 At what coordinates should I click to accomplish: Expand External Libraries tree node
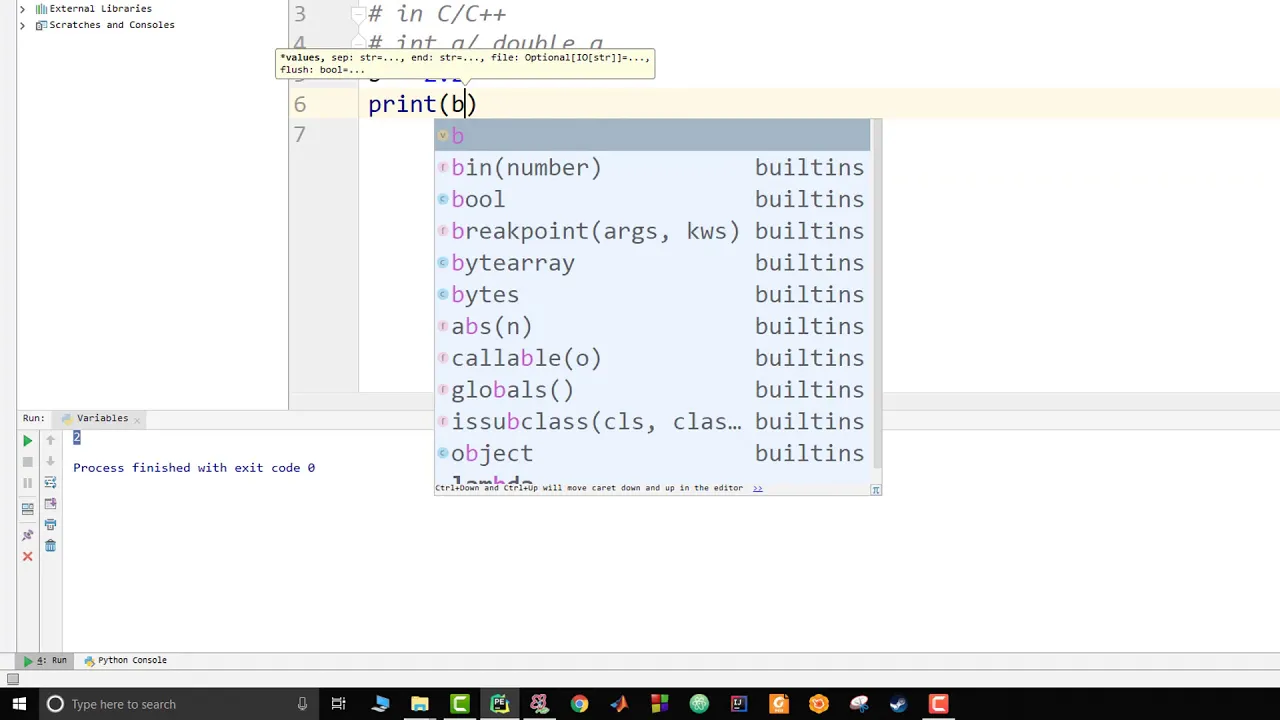[x=22, y=9]
